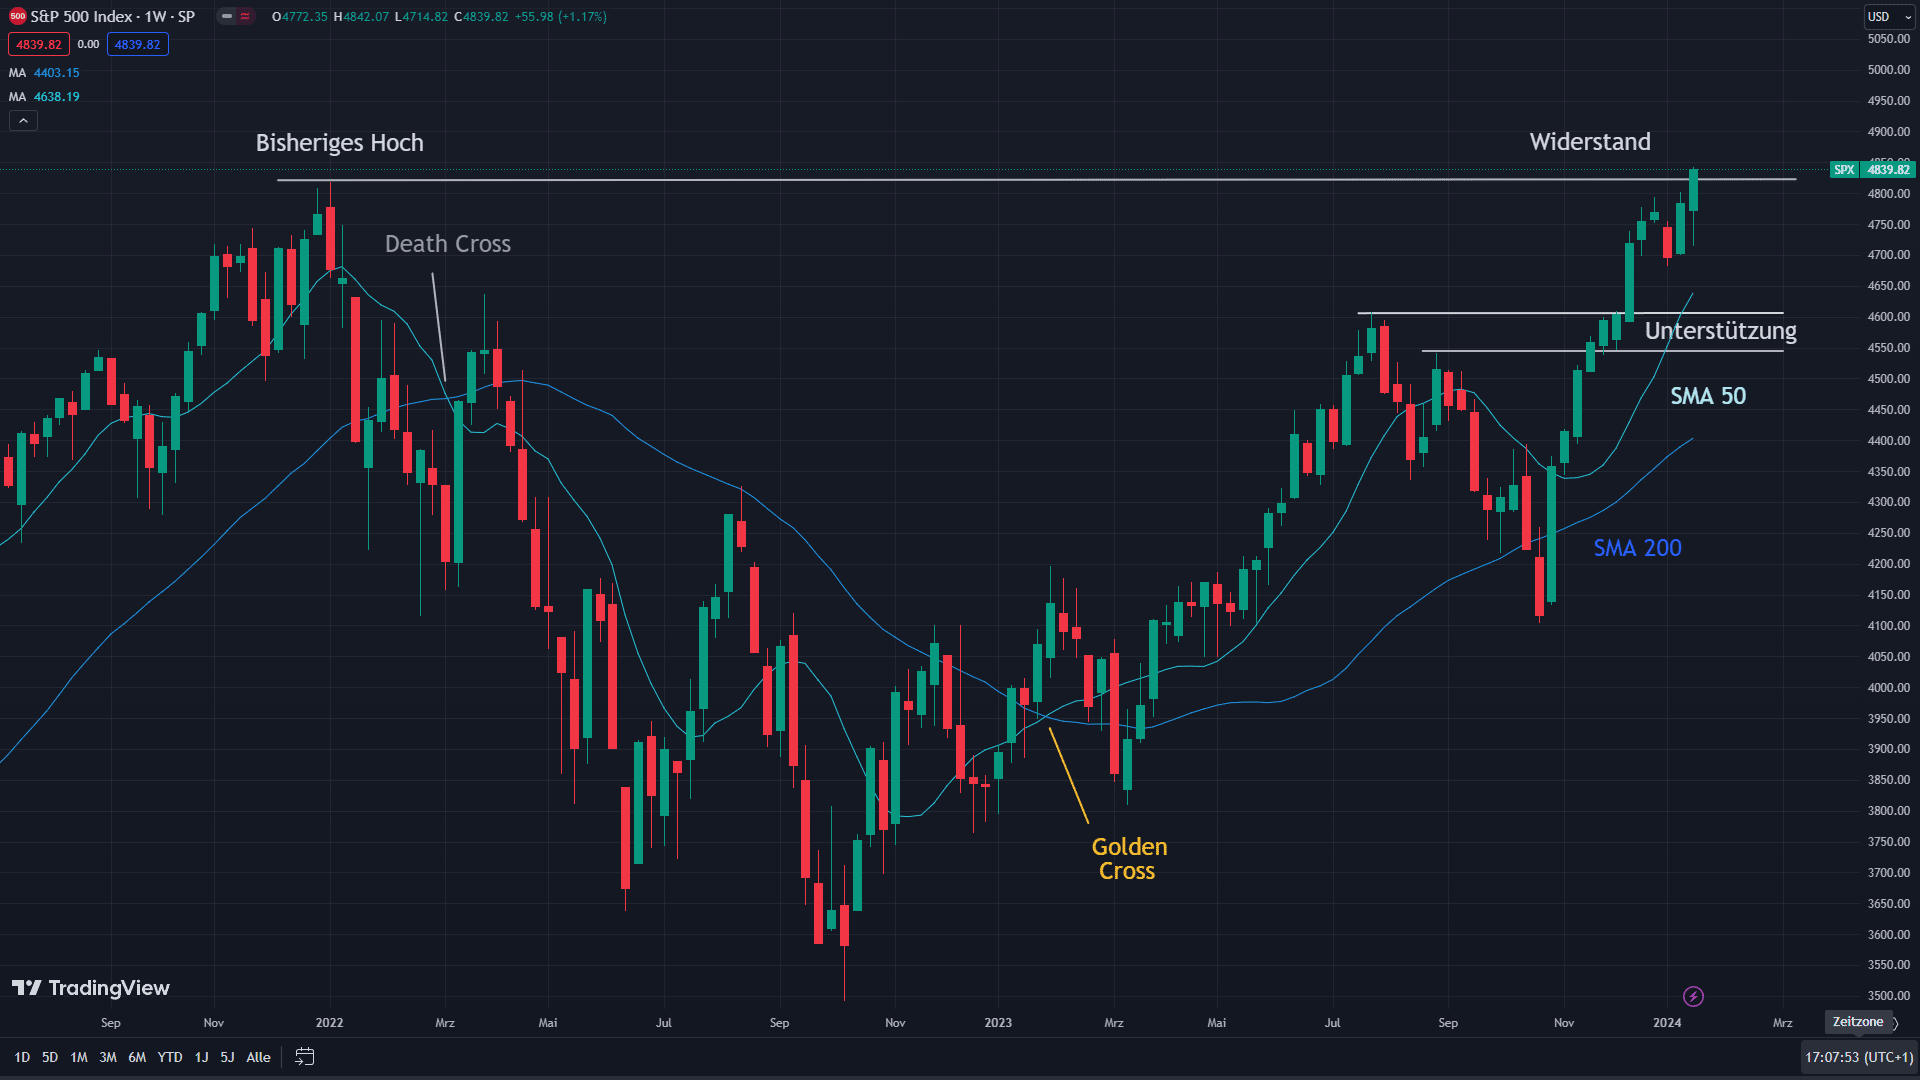Switch range to 5J
The width and height of the screenshot is (1920, 1080).
(x=227, y=1057)
